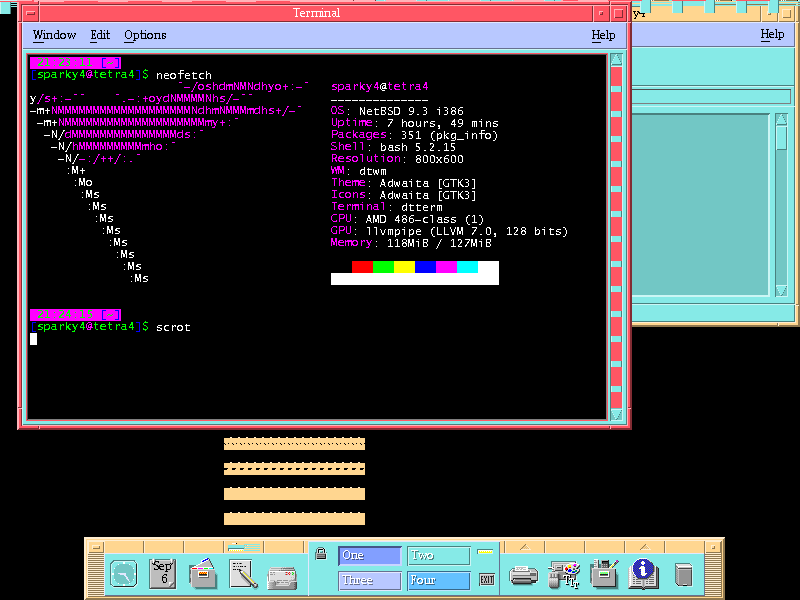
Task: Click the printer icon on the panel
Action: point(523,575)
